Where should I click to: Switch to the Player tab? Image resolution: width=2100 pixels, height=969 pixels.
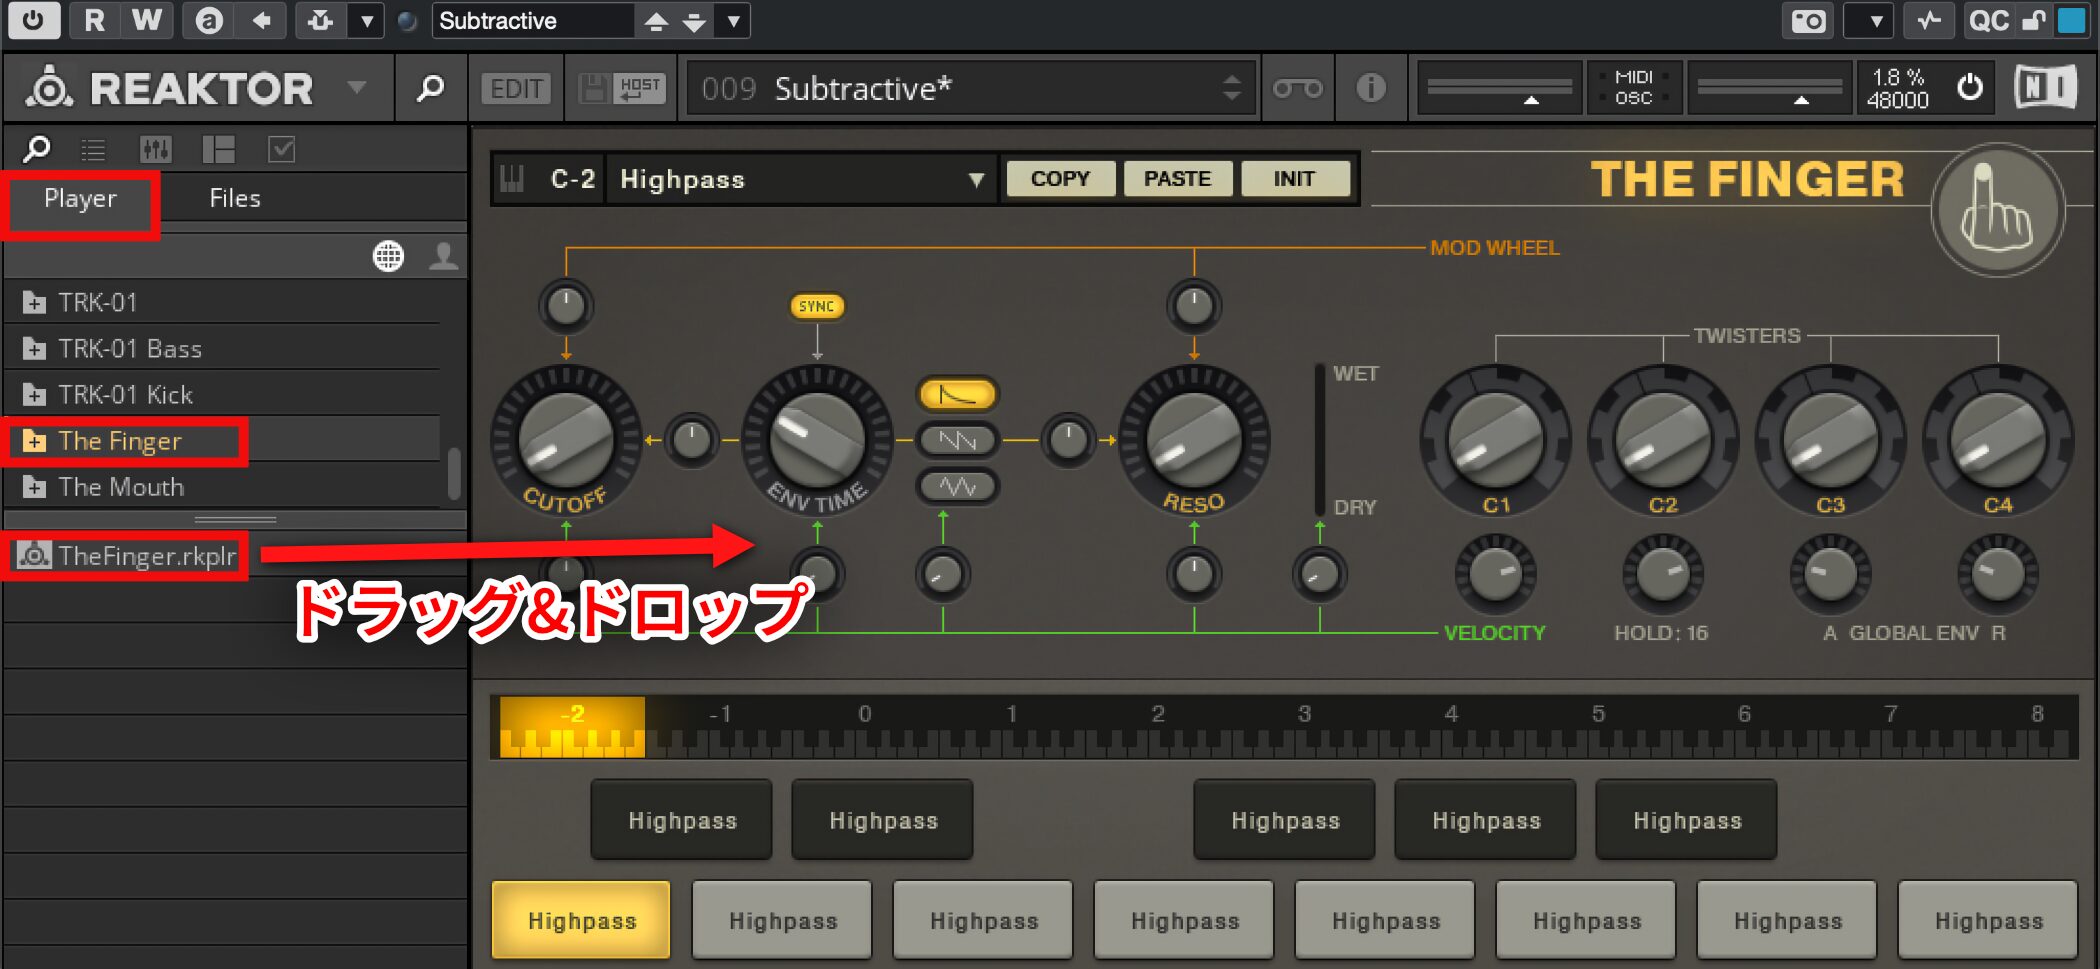click(x=80, y=199)
